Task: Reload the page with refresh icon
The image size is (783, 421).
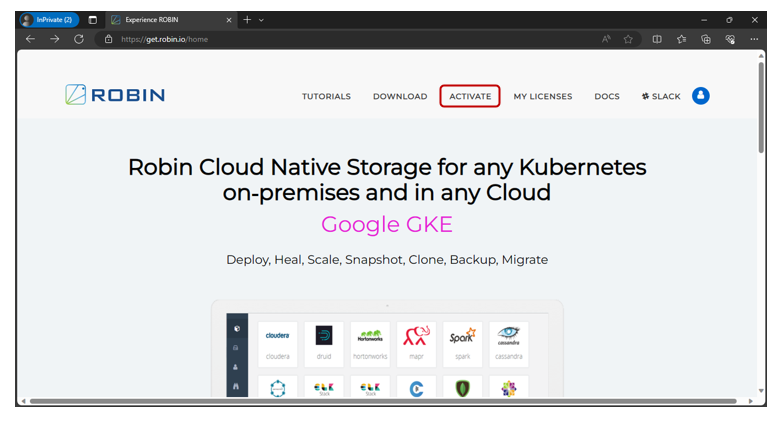Action: click(79, 39)
